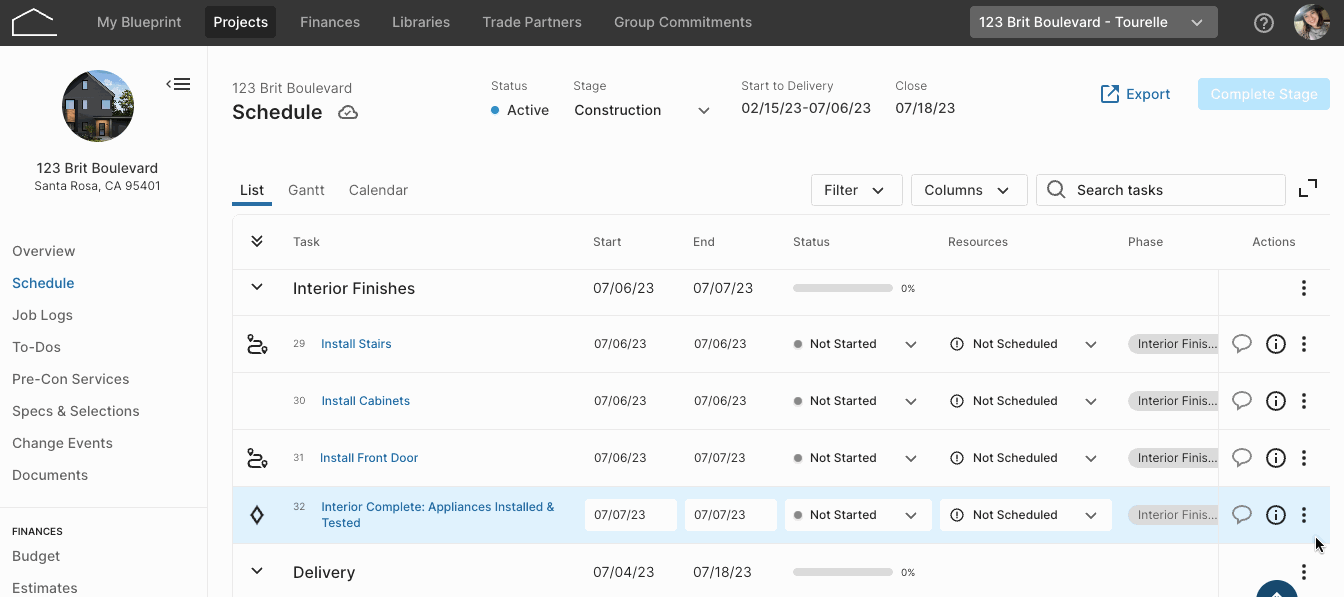This screenshot has height=597, width=1344.
Task: Open the help question mark icon
Action: coord(1264,22)
